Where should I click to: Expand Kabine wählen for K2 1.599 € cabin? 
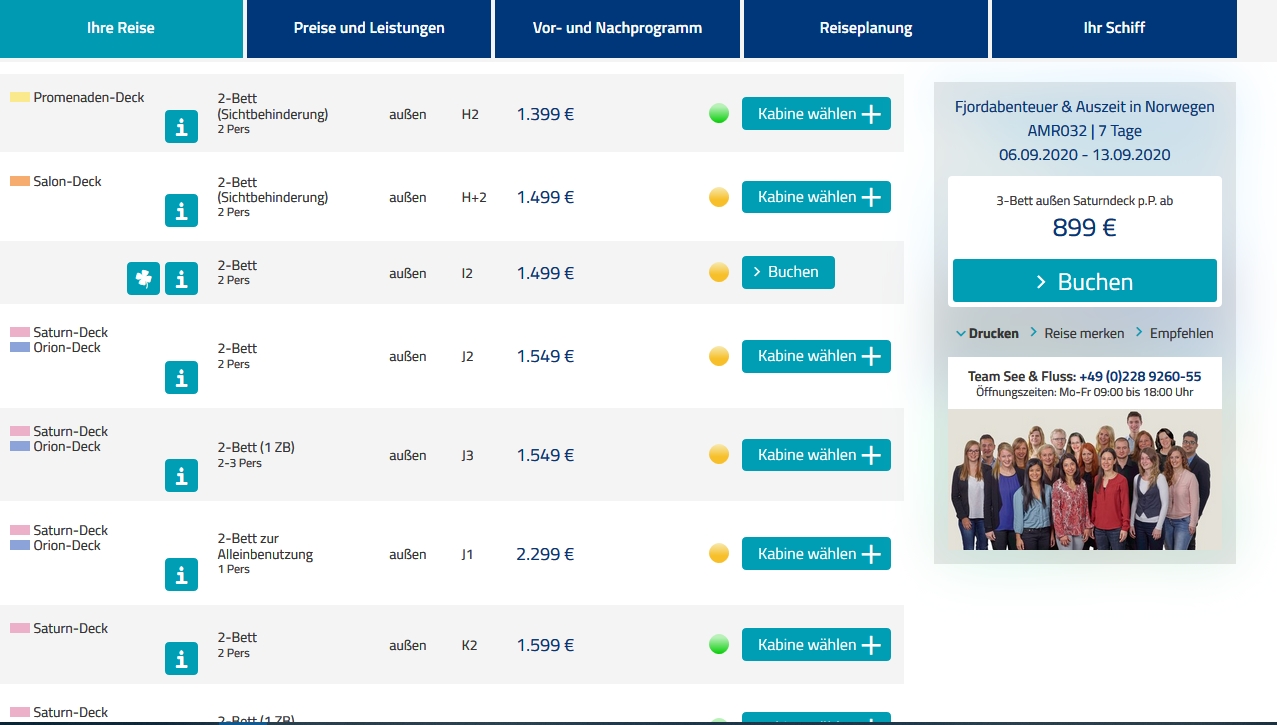pyautogui.click(x=816, y=645)
